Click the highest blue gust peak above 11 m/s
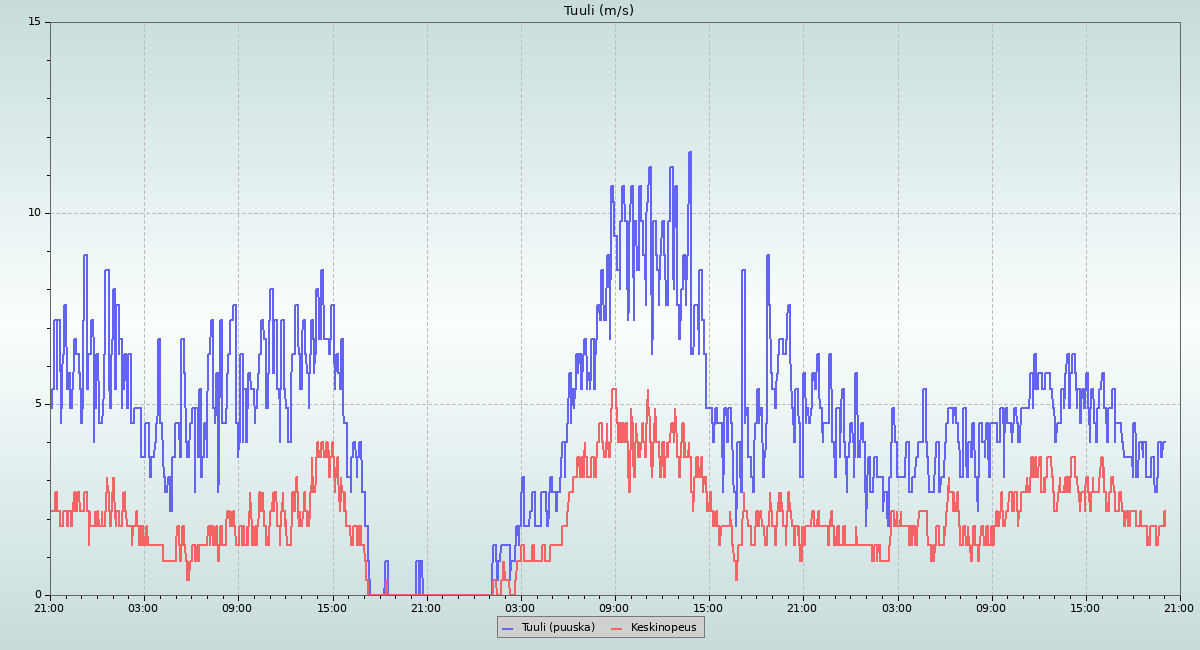 pos(690,153)
